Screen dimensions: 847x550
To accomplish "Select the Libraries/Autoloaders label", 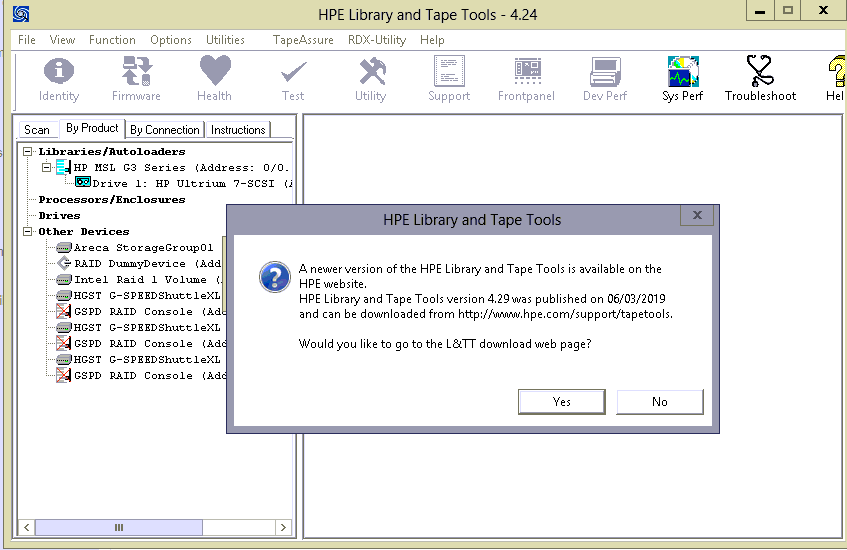I will (x=112, y=151).
